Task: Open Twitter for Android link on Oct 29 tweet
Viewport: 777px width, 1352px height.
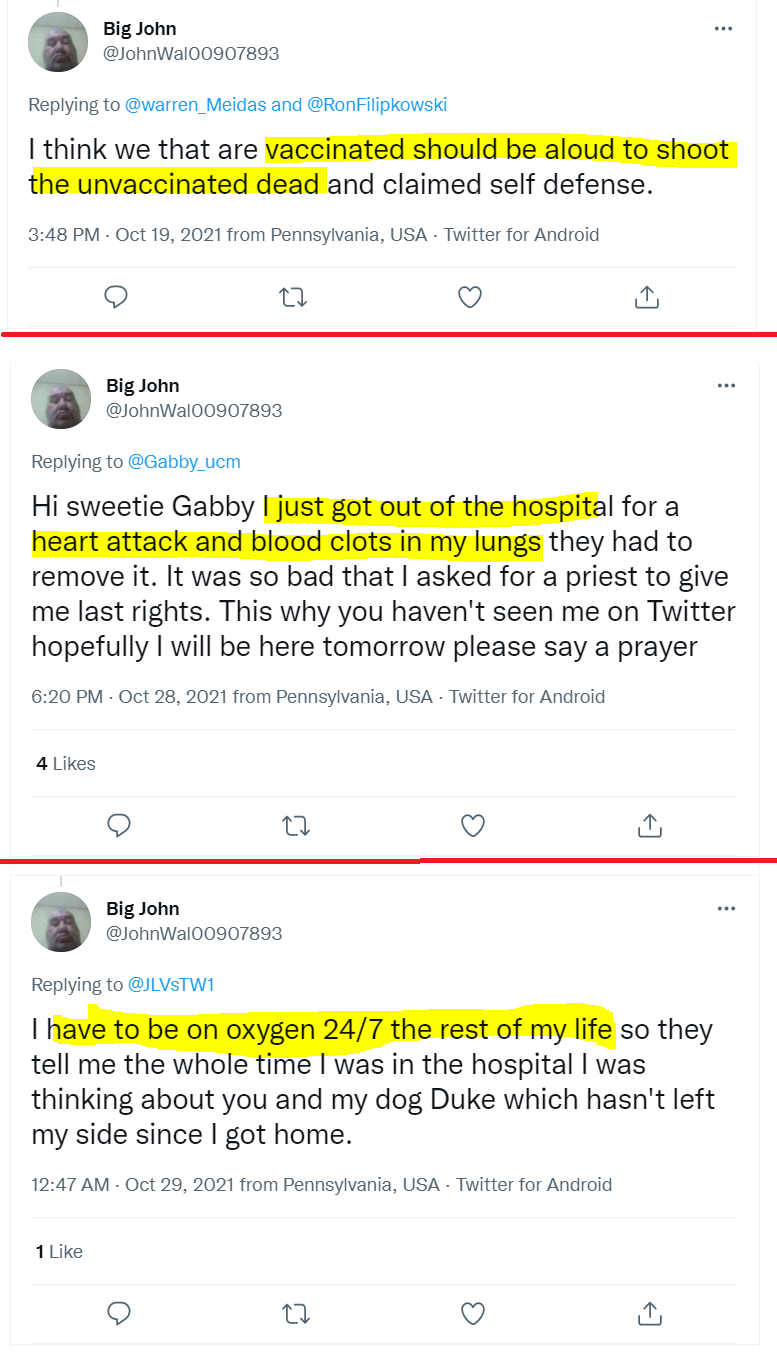Action: [534, 1184]
